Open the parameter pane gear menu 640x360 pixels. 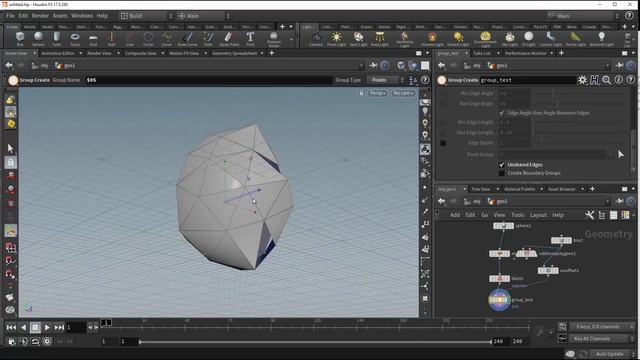point(582,80)
